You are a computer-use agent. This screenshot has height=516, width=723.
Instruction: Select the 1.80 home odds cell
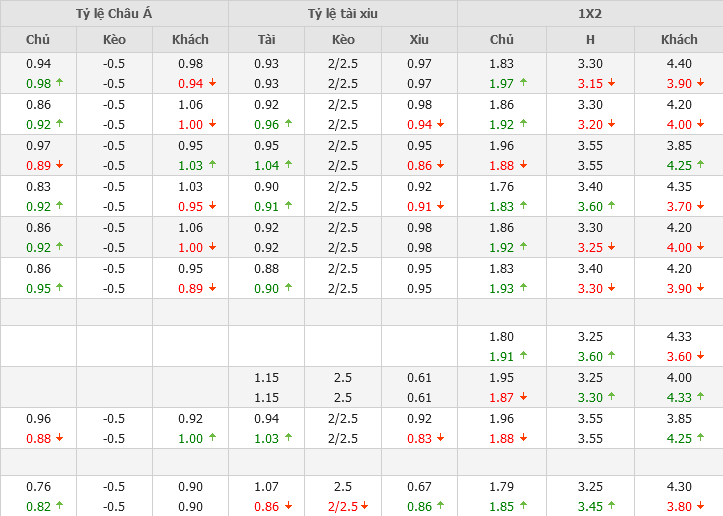tap(502, 337)
